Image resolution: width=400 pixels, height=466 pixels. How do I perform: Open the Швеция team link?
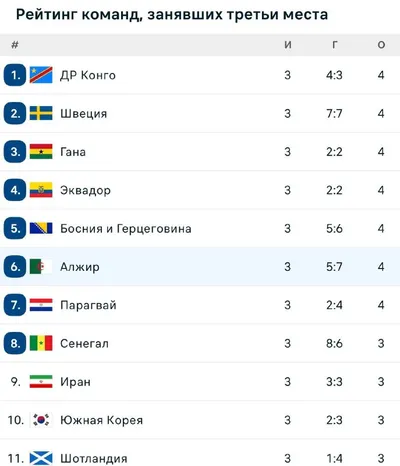tap(84, 114)
